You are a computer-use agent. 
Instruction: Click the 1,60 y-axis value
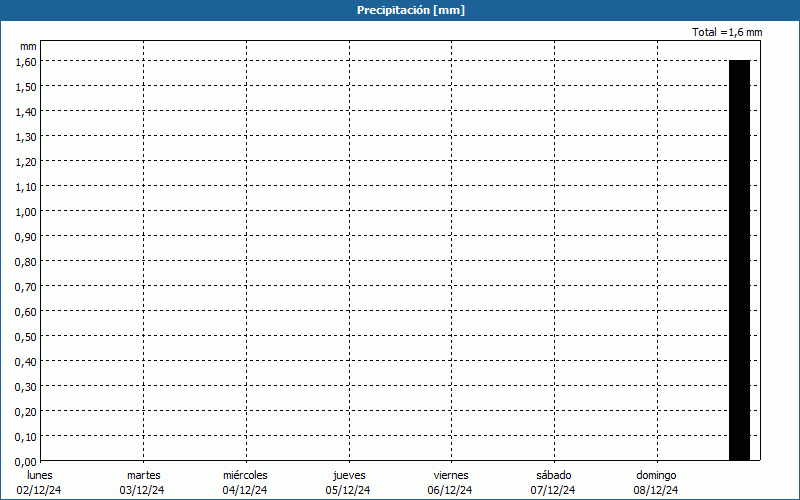[x=26, y=62]
